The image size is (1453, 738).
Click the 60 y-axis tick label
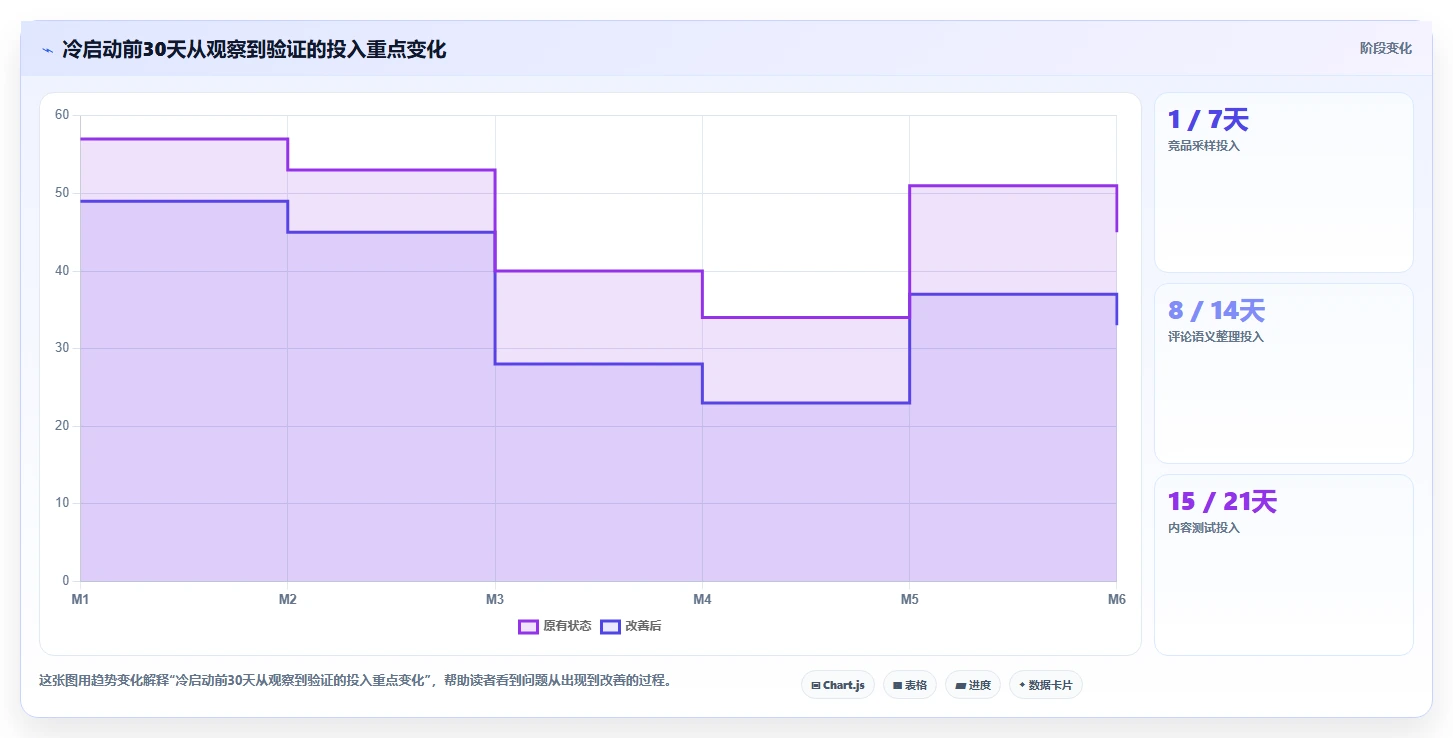pos(62,115)
